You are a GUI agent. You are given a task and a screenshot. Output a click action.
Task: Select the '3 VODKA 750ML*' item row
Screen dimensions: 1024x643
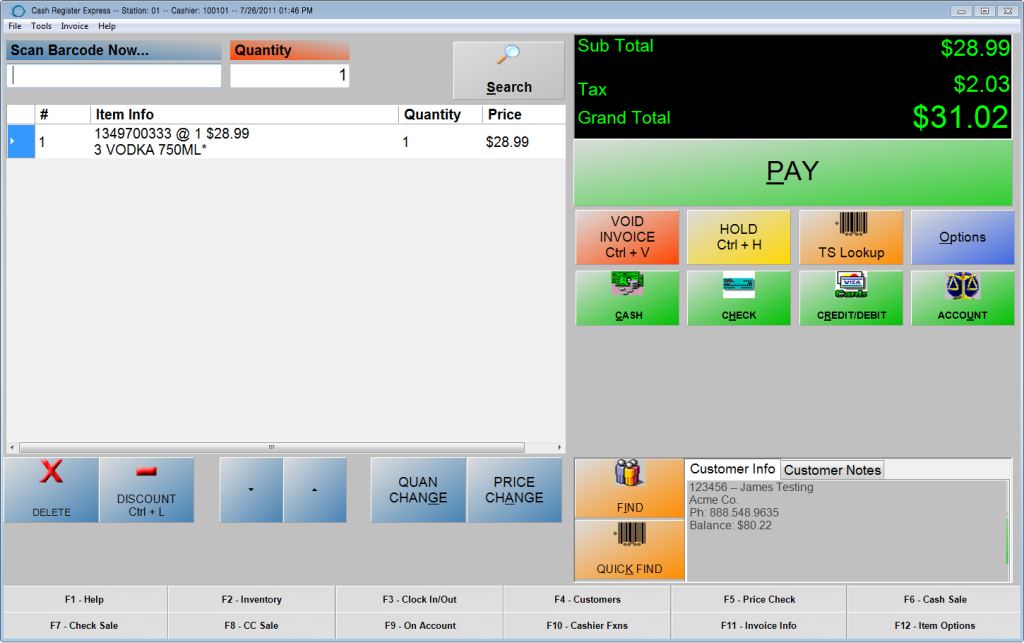pyautogui.click(x=286, y=142)
